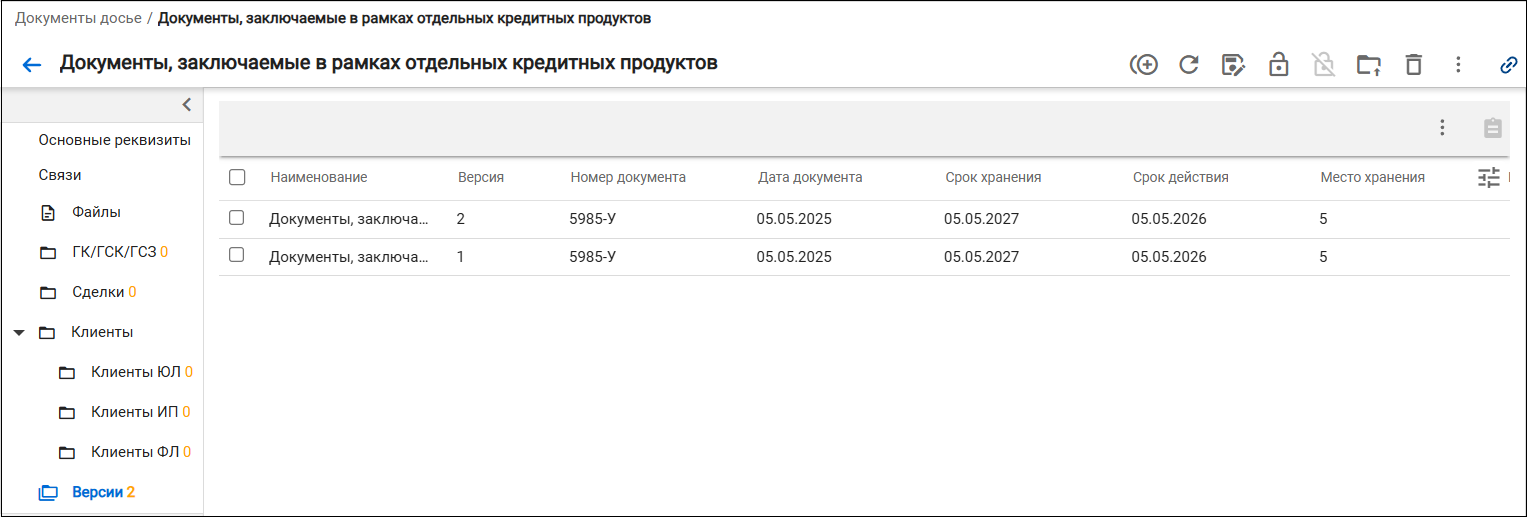Open the table toolbar three-dots menu
Image resolution: width=1527 pixels, height=517 pixels.
tap(1442, 127)
